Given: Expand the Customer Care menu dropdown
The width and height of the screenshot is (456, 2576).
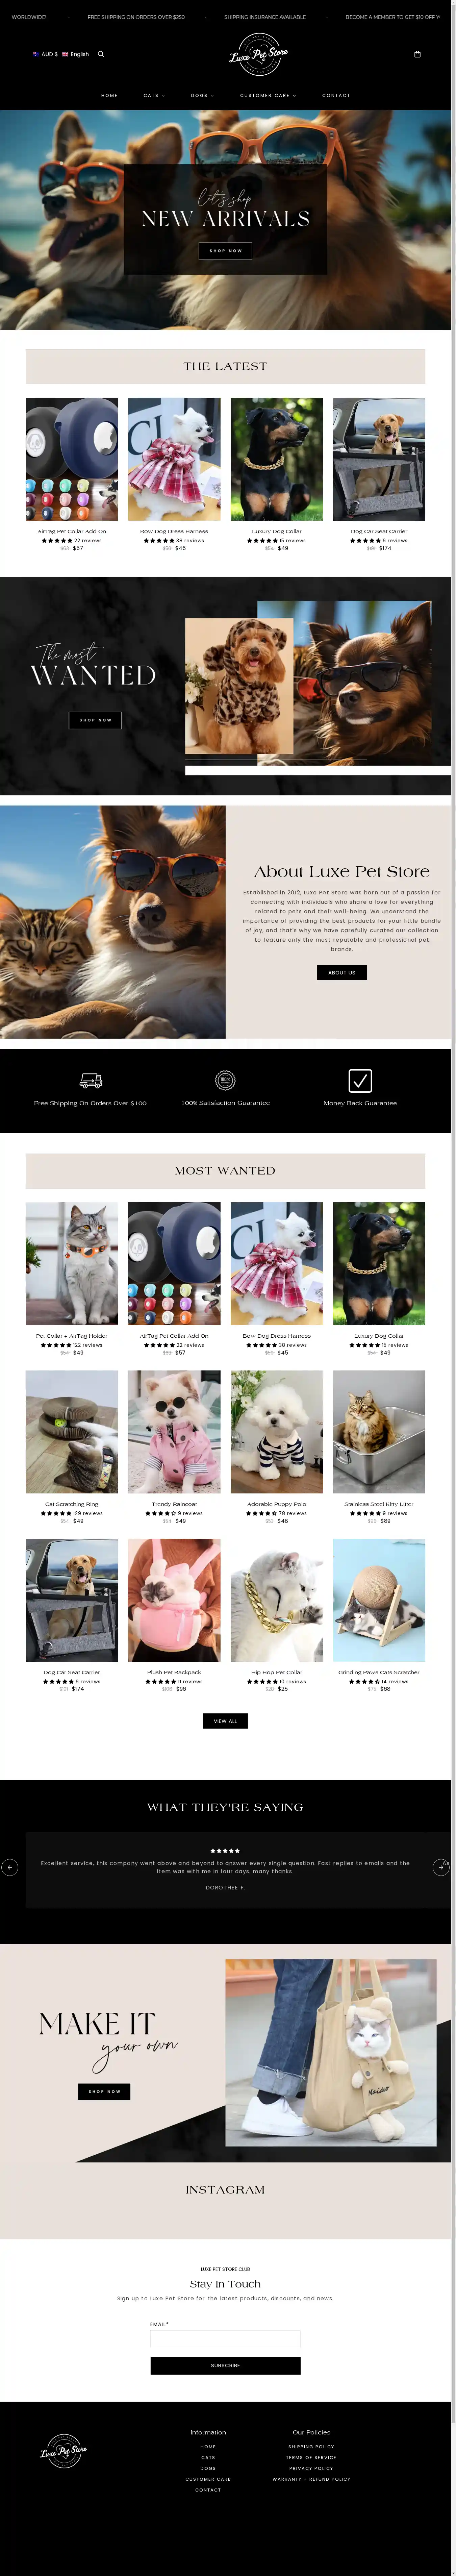Looking at the screenshot, I should tap(268, 95).
